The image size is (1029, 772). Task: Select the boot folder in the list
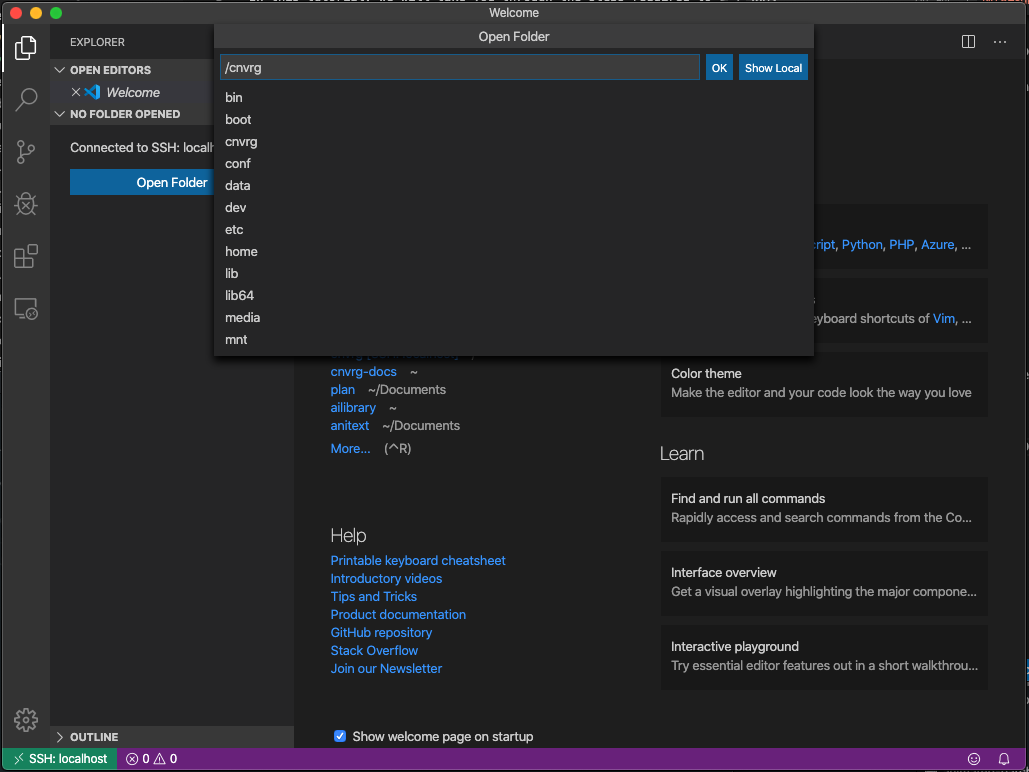tap(514, 119)
